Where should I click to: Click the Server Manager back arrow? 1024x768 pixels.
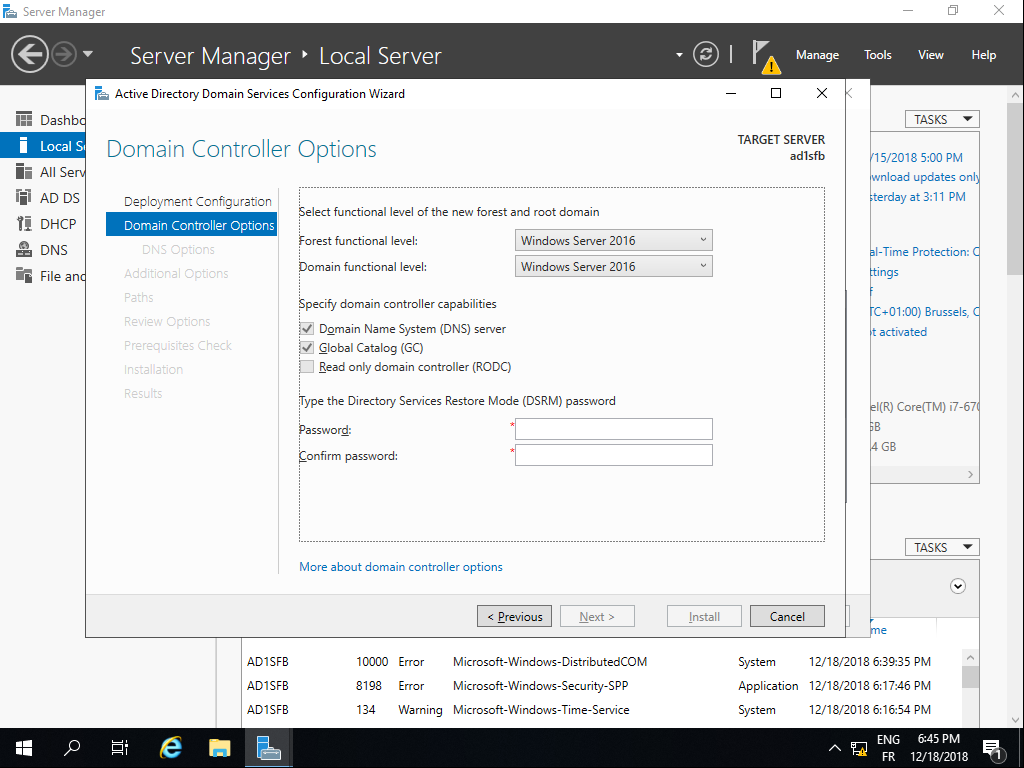(30, 54)
